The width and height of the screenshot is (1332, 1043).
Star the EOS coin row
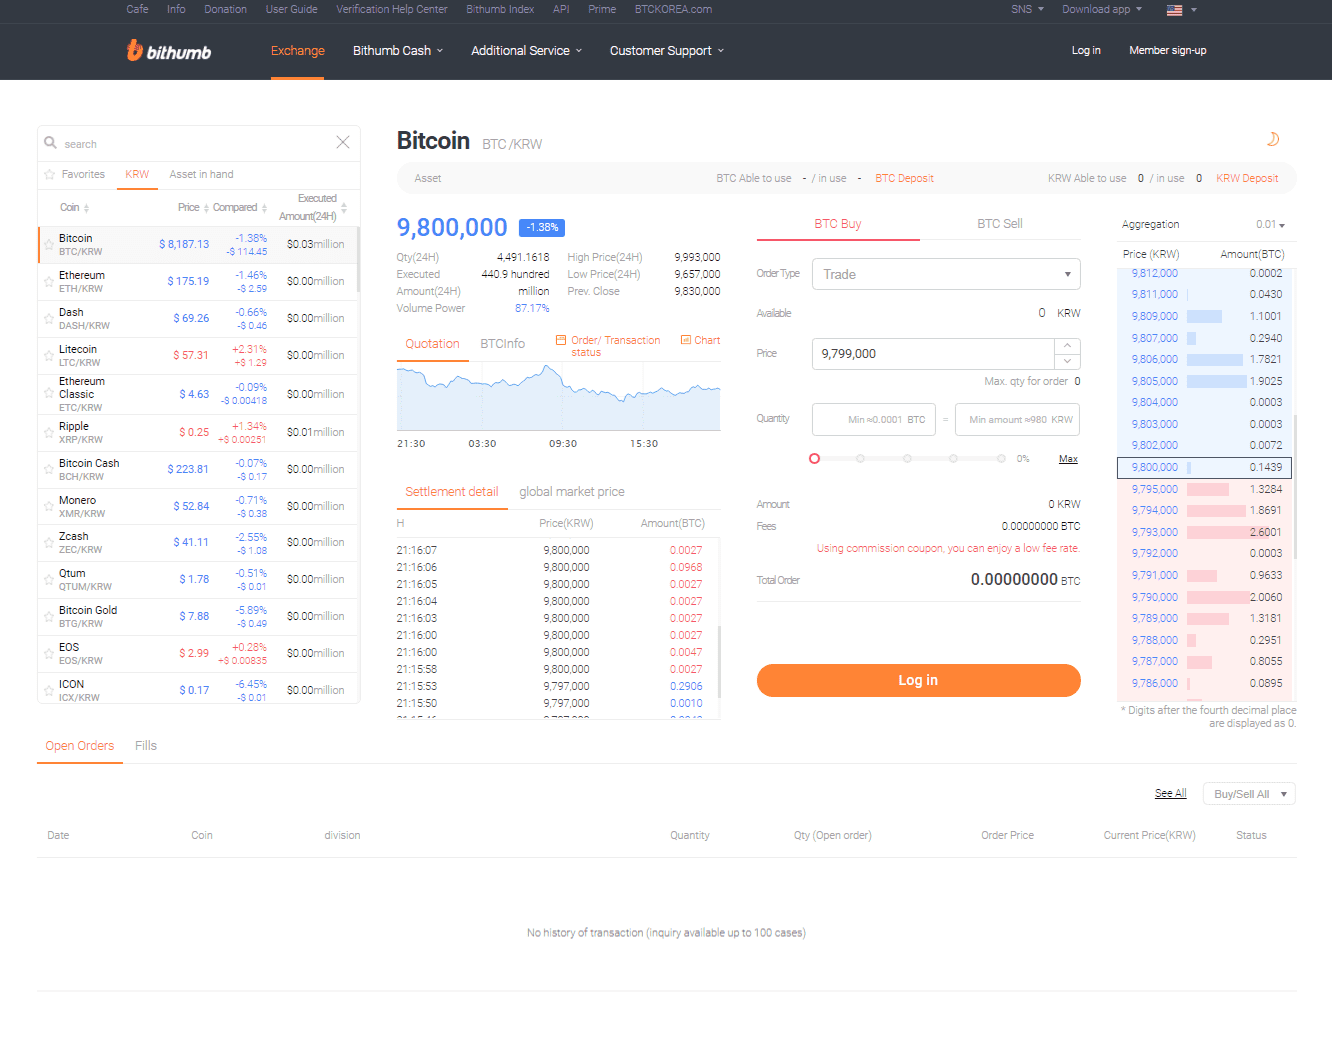49,654
